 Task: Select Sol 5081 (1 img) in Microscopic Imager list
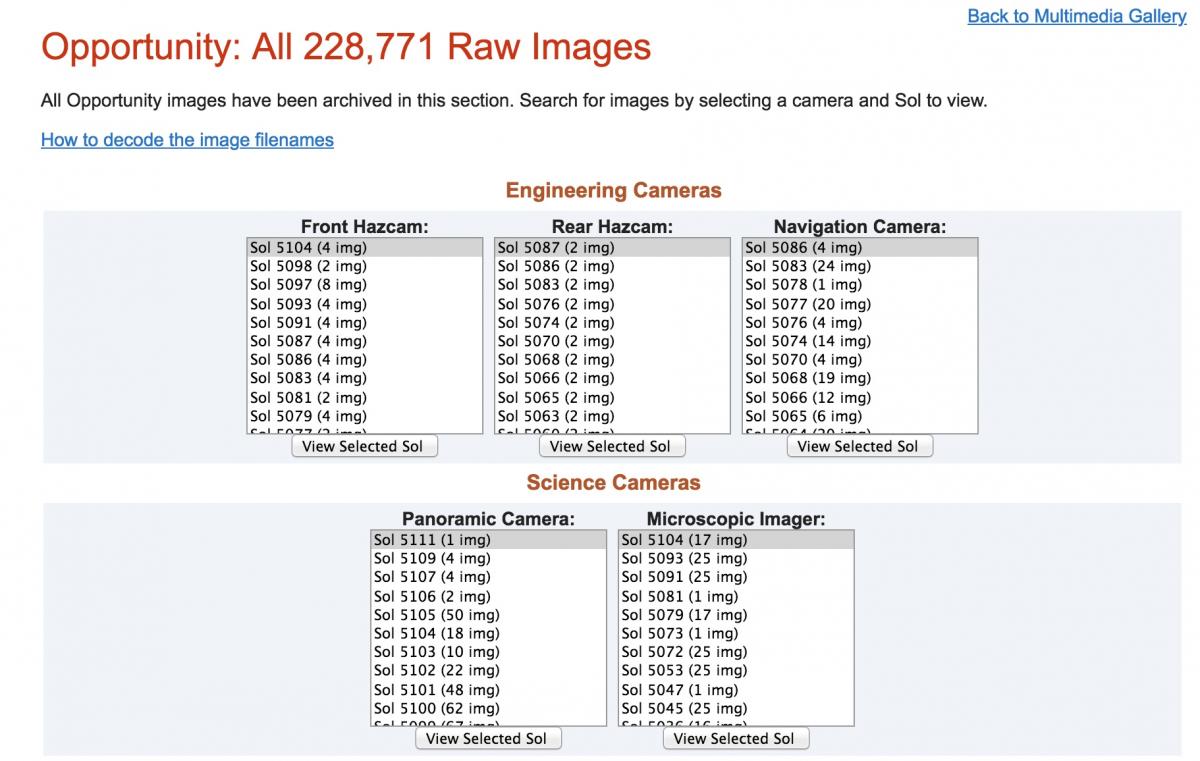pos(736,596)
